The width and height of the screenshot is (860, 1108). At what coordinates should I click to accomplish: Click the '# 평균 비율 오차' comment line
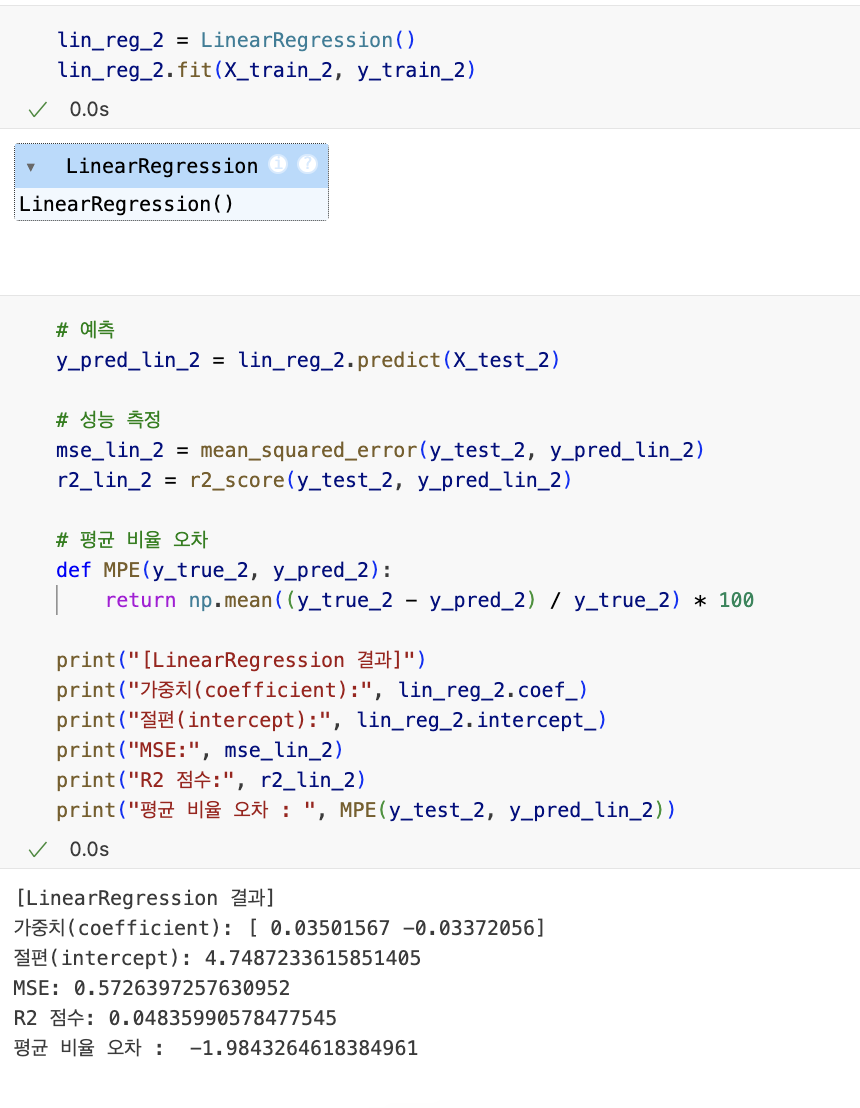coord(132,541)
